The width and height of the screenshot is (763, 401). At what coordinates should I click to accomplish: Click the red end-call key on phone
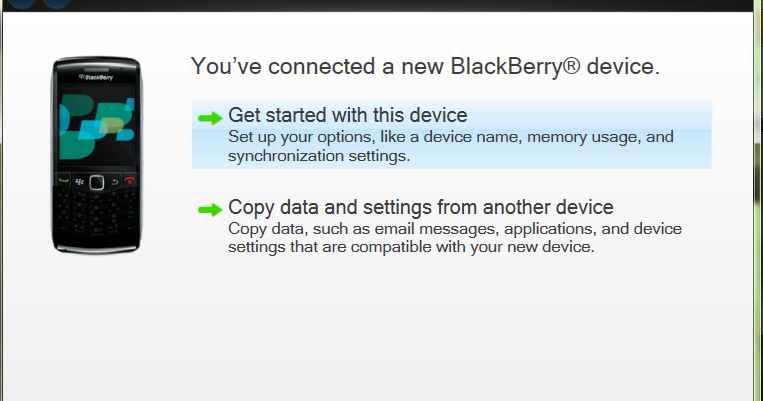pos(130,182)
